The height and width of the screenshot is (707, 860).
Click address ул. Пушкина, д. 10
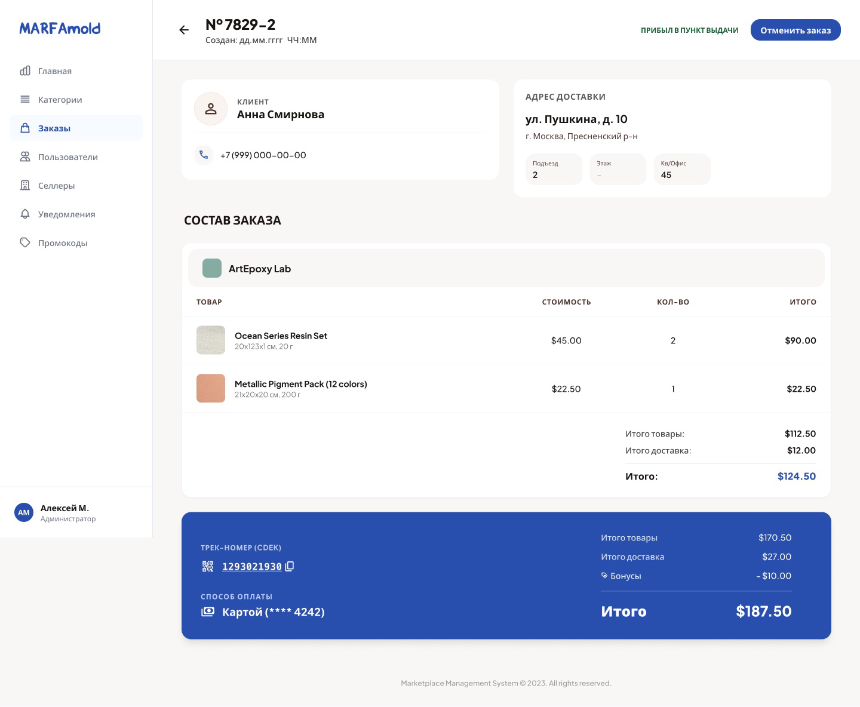click(576, 119)
